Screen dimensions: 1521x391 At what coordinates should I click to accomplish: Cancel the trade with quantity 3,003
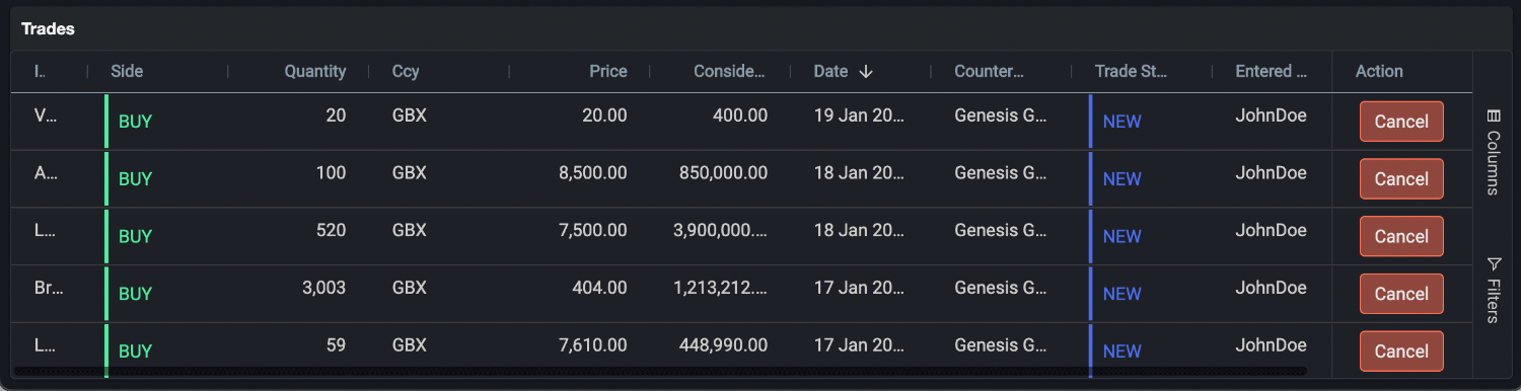1401,294
